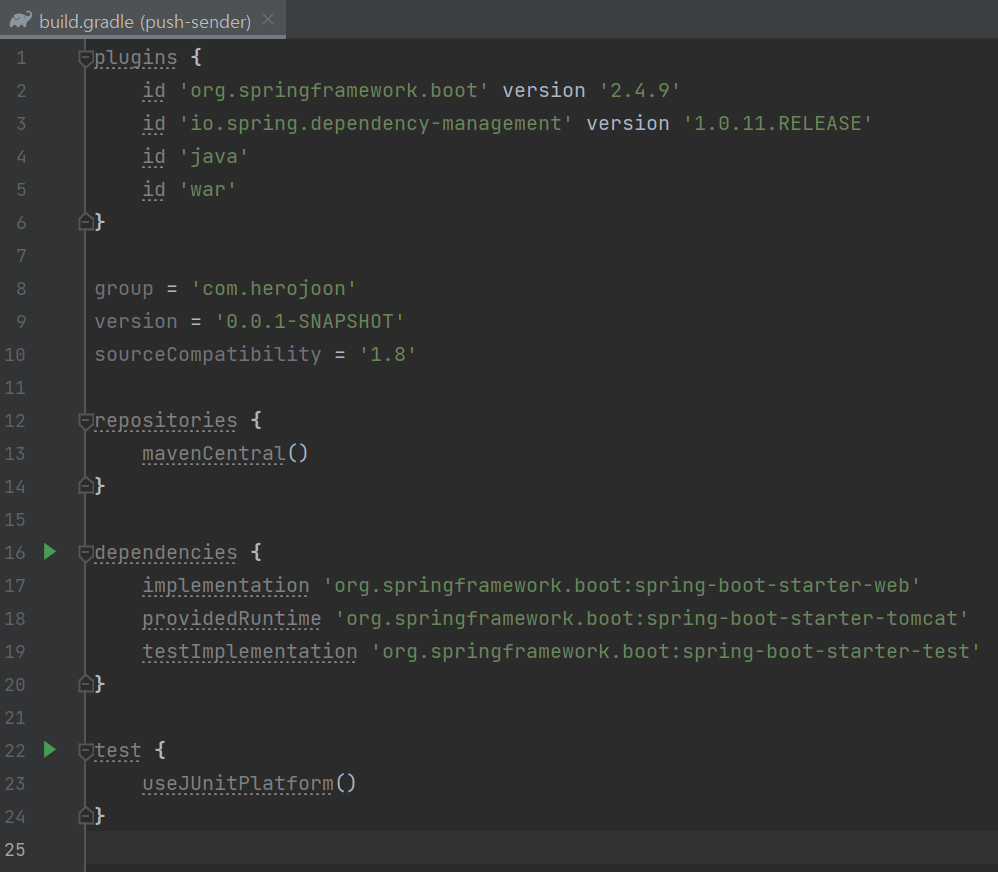
Task: Click fold marker at repositories closing brace
Action: (85, 486)
